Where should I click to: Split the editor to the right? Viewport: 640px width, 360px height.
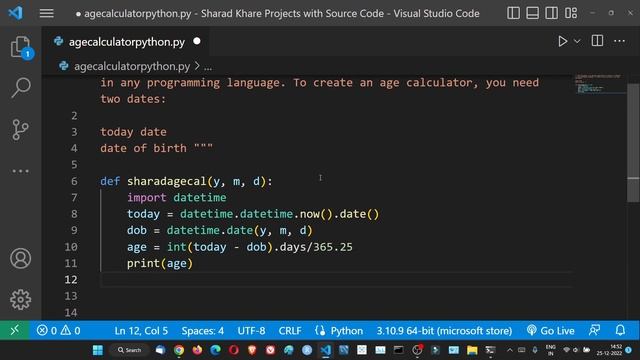tap(597, 41)
